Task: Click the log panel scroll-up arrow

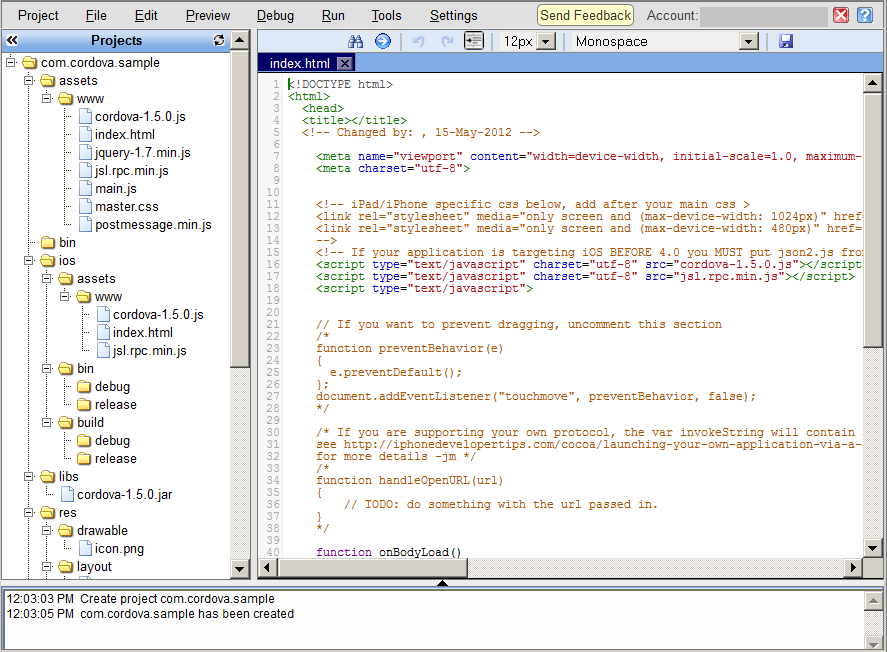Action: (x=873, y=601)
